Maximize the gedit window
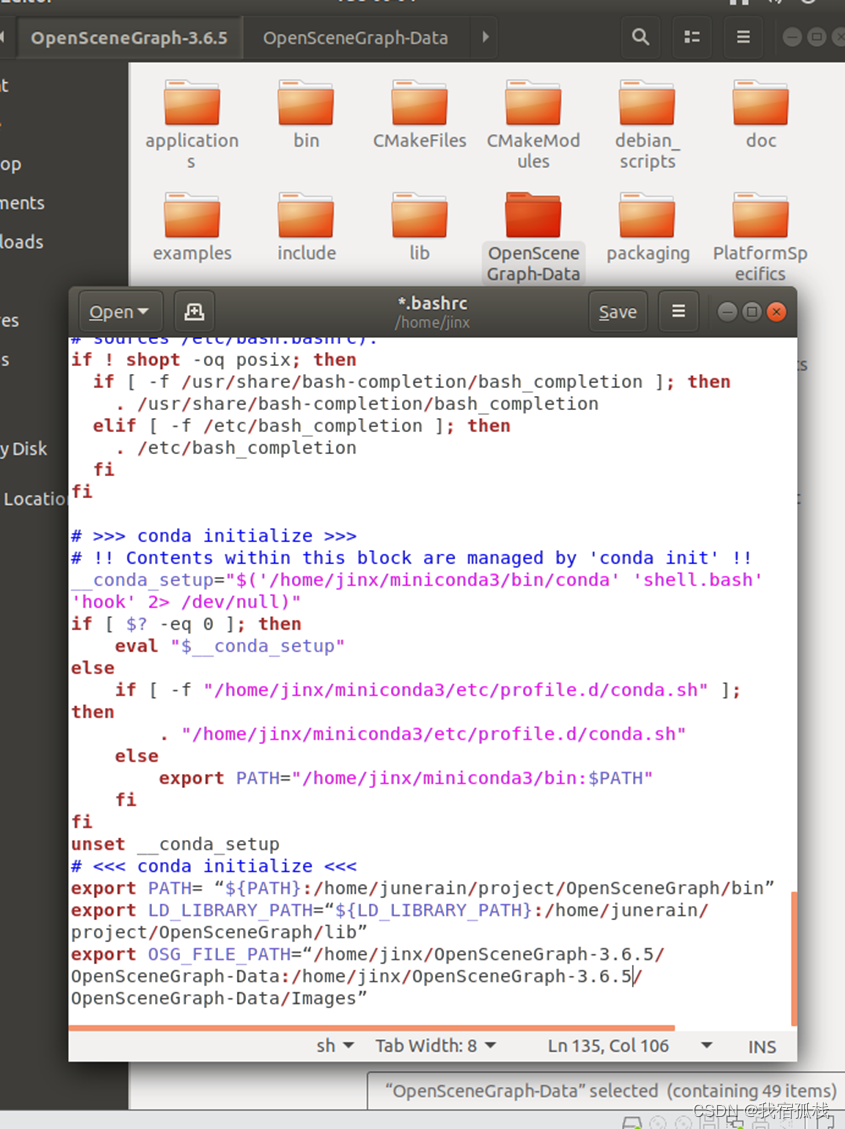This screenshot has width=845, height=1129. tap(751, 312)
